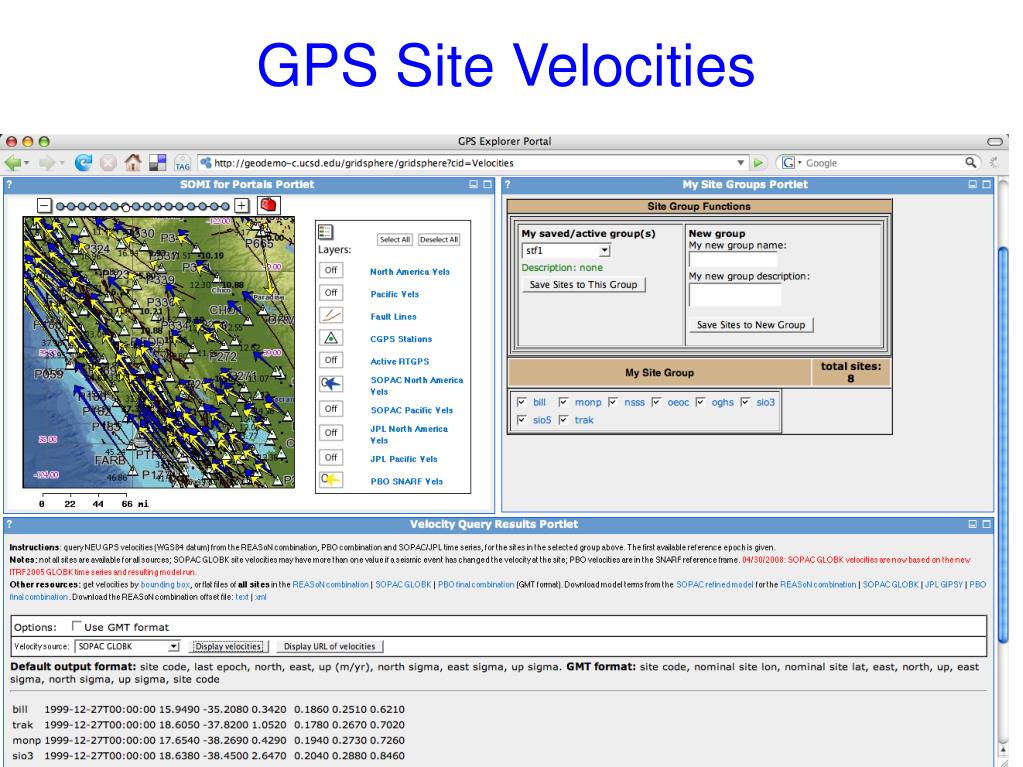Viewport: 1023px width, 767px height.
Task: Click the red tool icon above the map
Action: 268,205
